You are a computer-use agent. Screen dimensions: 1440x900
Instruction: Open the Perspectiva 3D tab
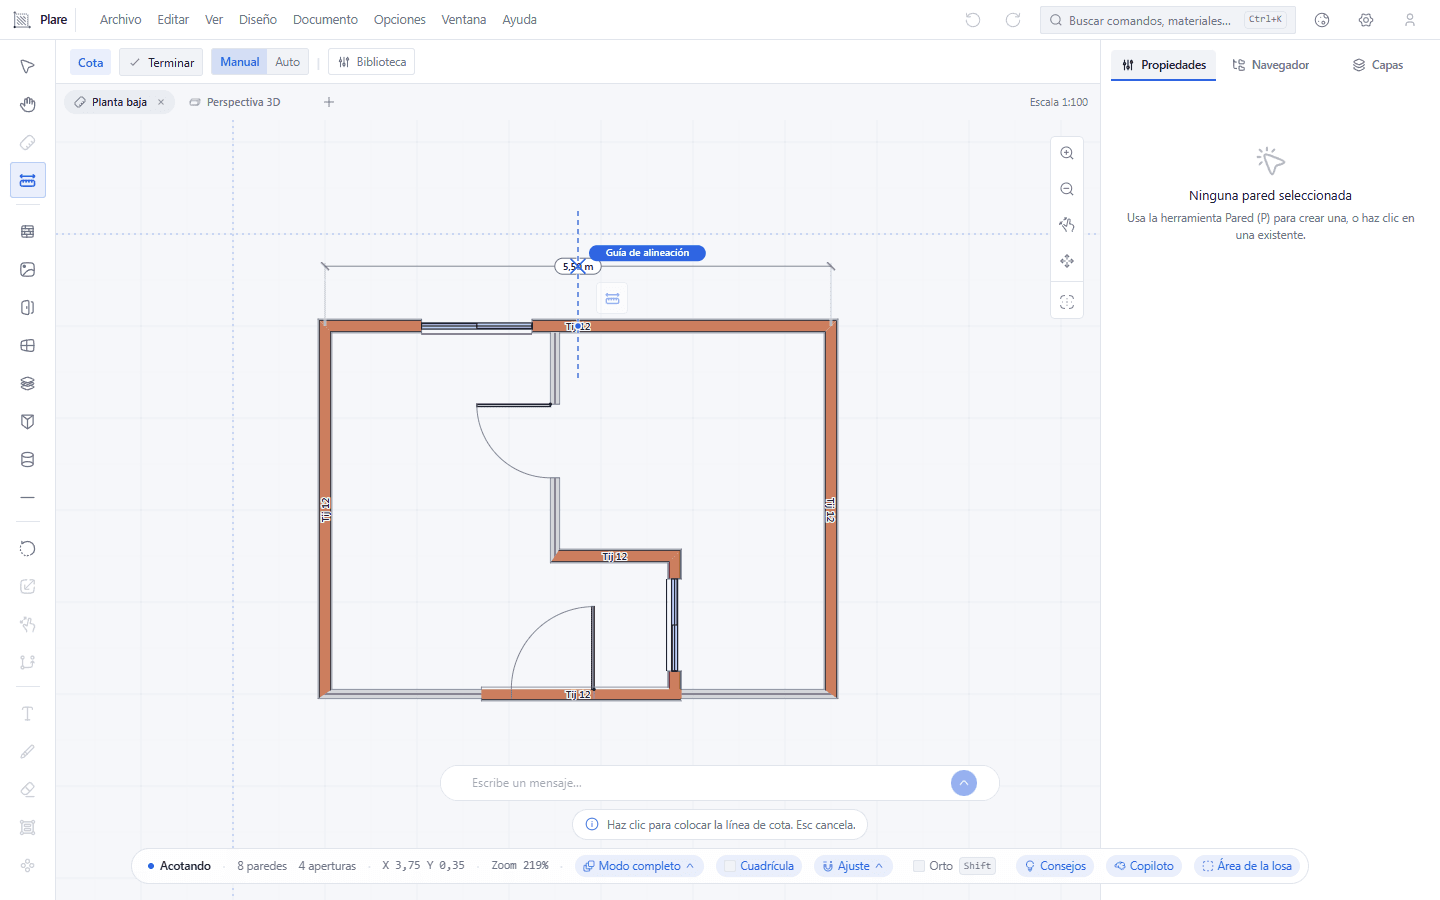235,102
